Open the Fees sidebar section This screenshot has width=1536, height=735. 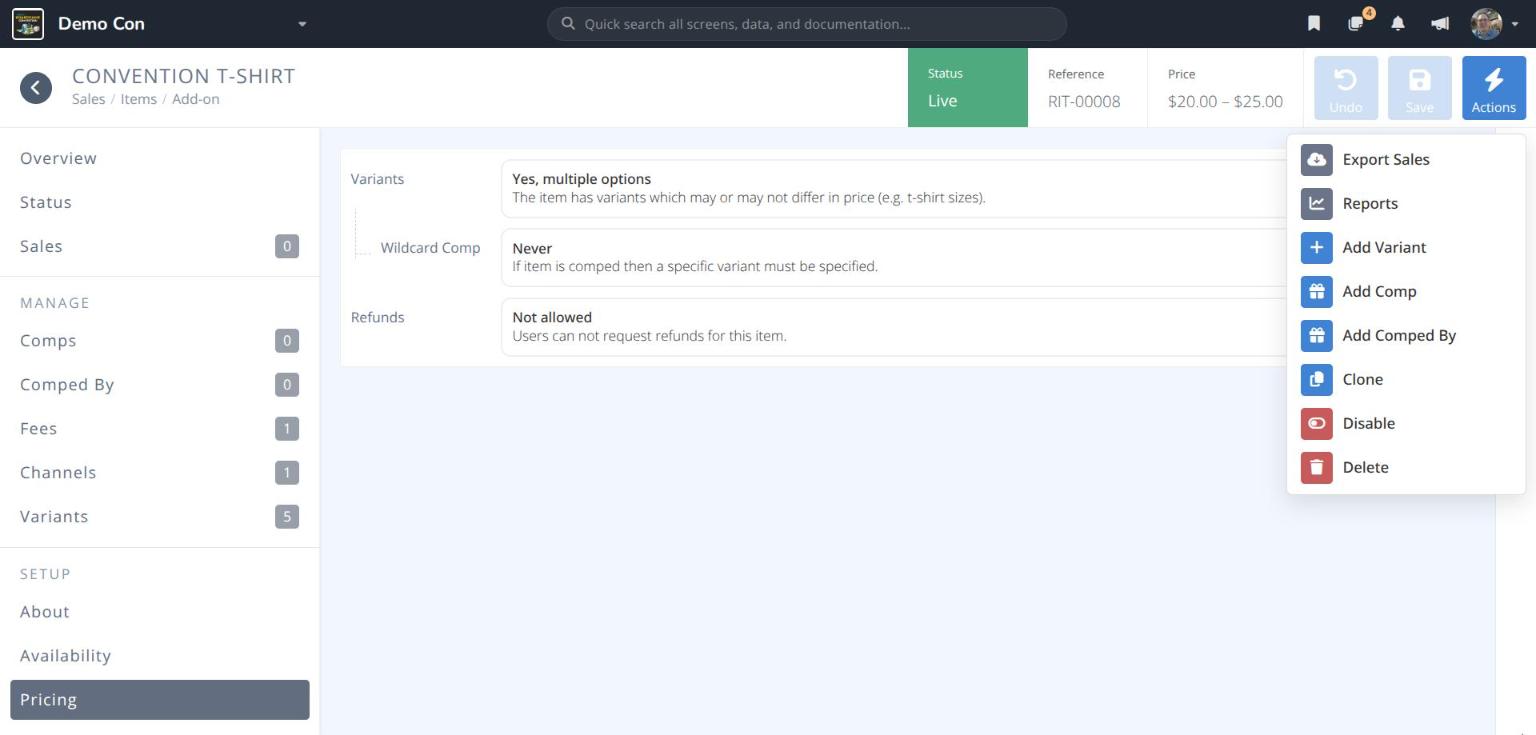pos(160,429)
